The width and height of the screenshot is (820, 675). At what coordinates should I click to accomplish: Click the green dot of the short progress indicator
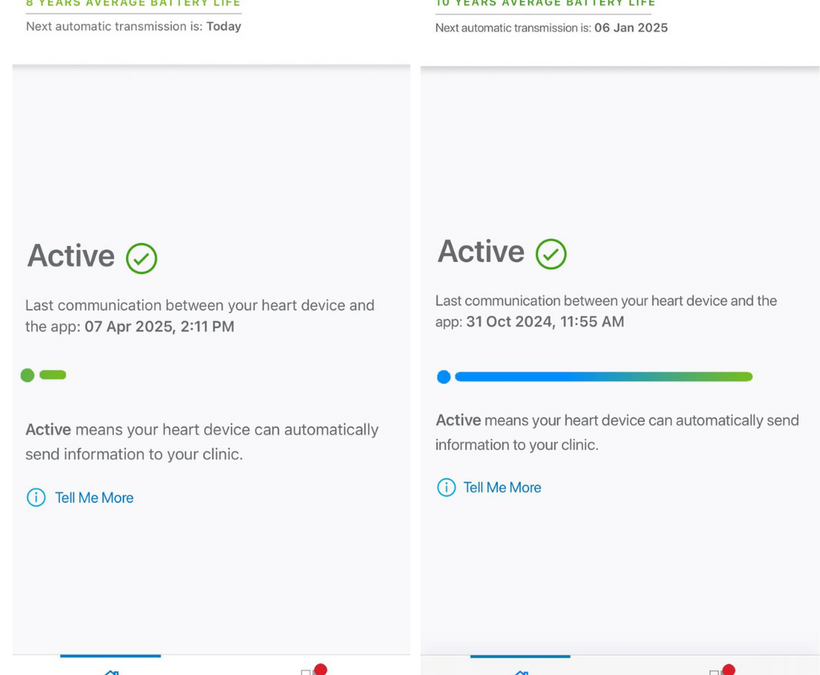(x=27, y=375)
